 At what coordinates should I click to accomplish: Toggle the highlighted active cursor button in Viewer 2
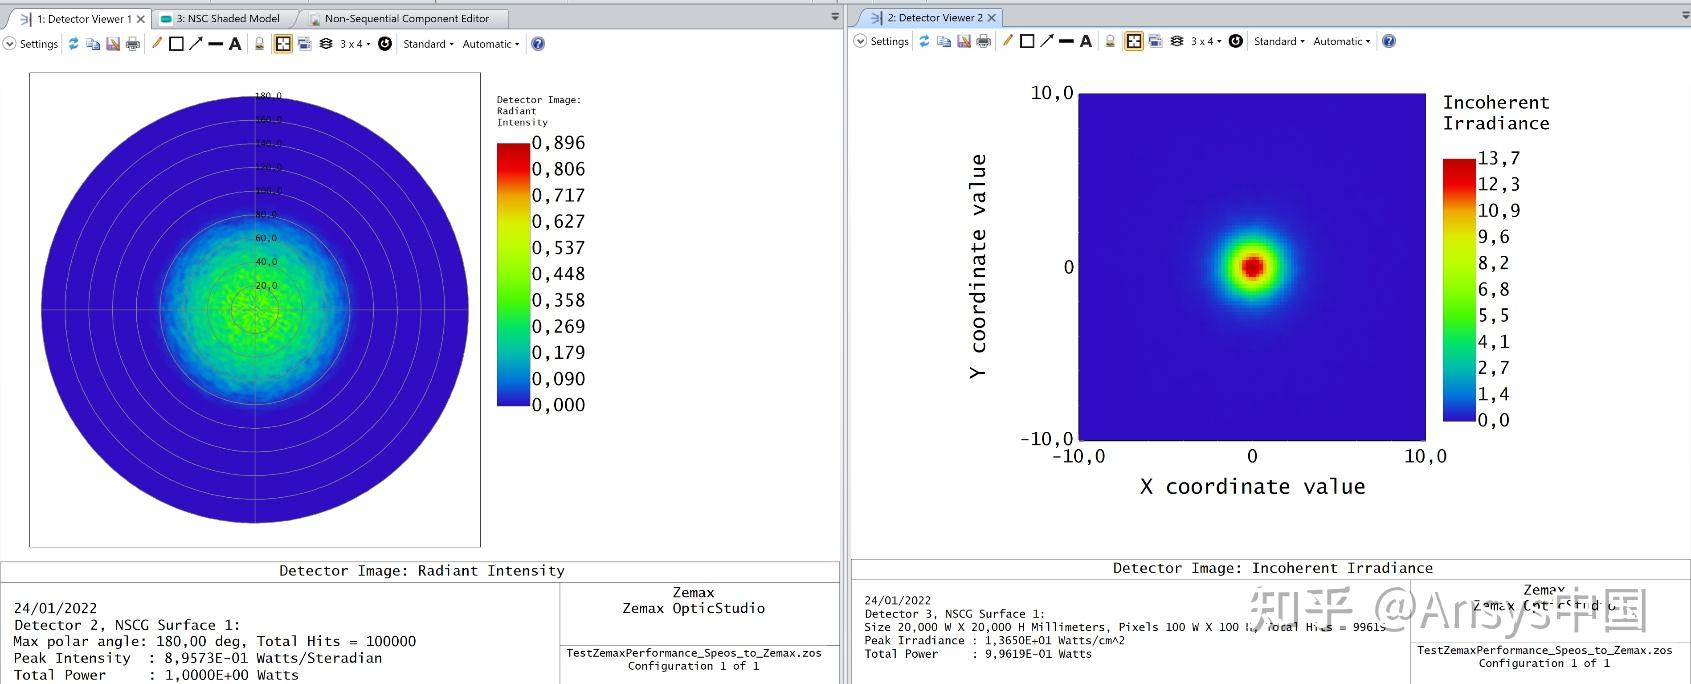(x=1134, y=41)
